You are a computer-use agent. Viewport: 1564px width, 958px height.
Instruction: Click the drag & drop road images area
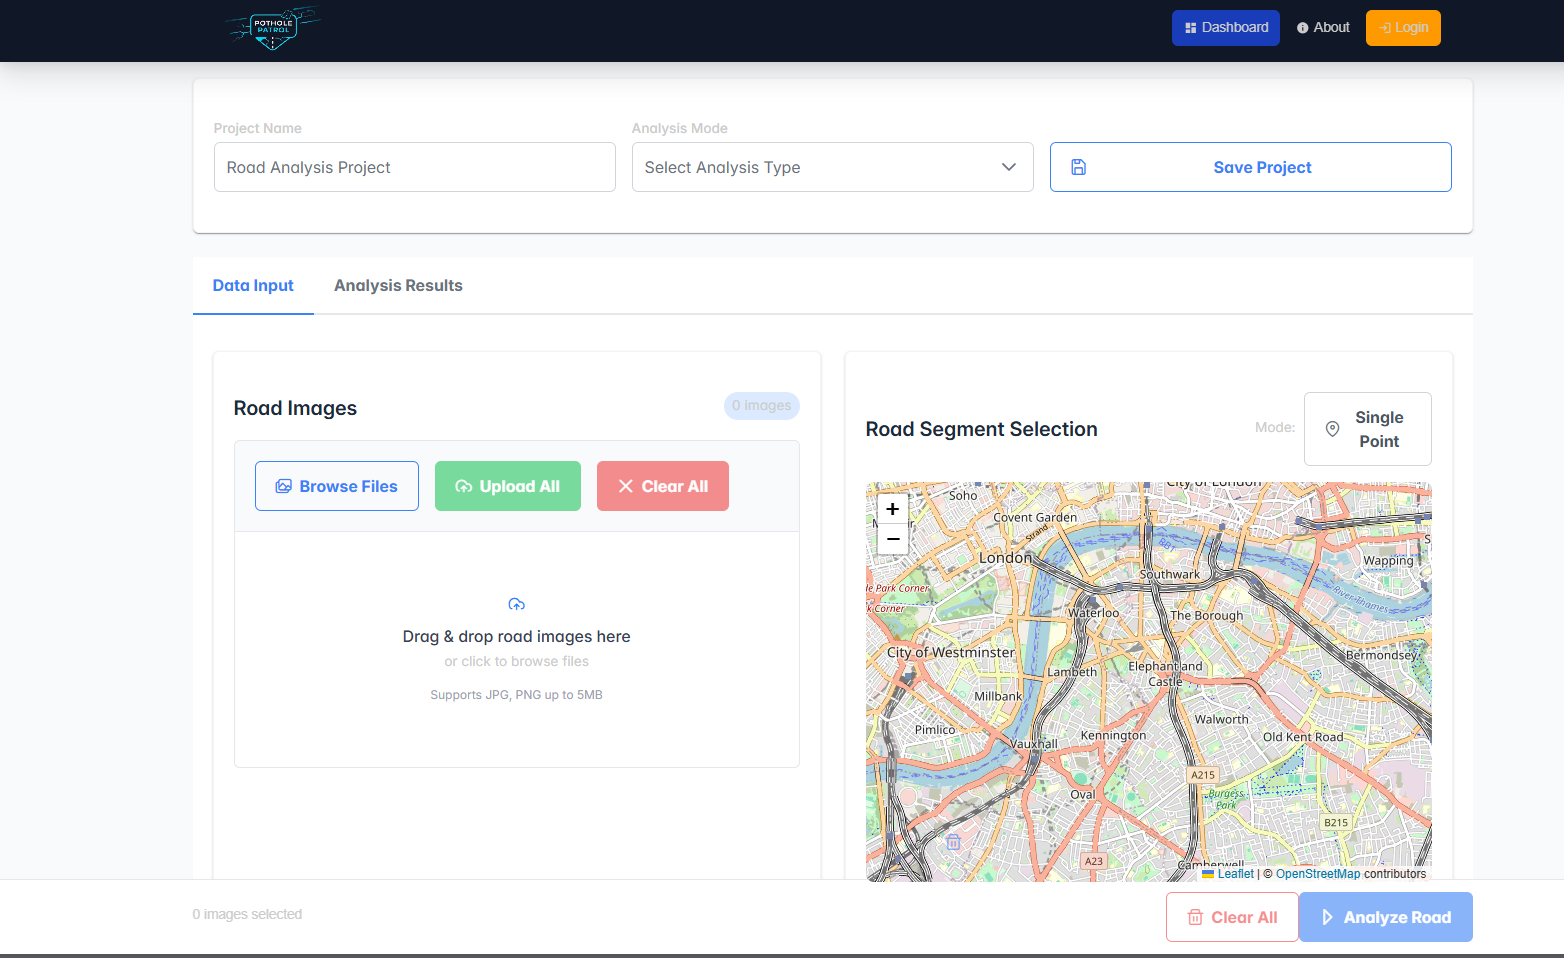coord(517,650)
